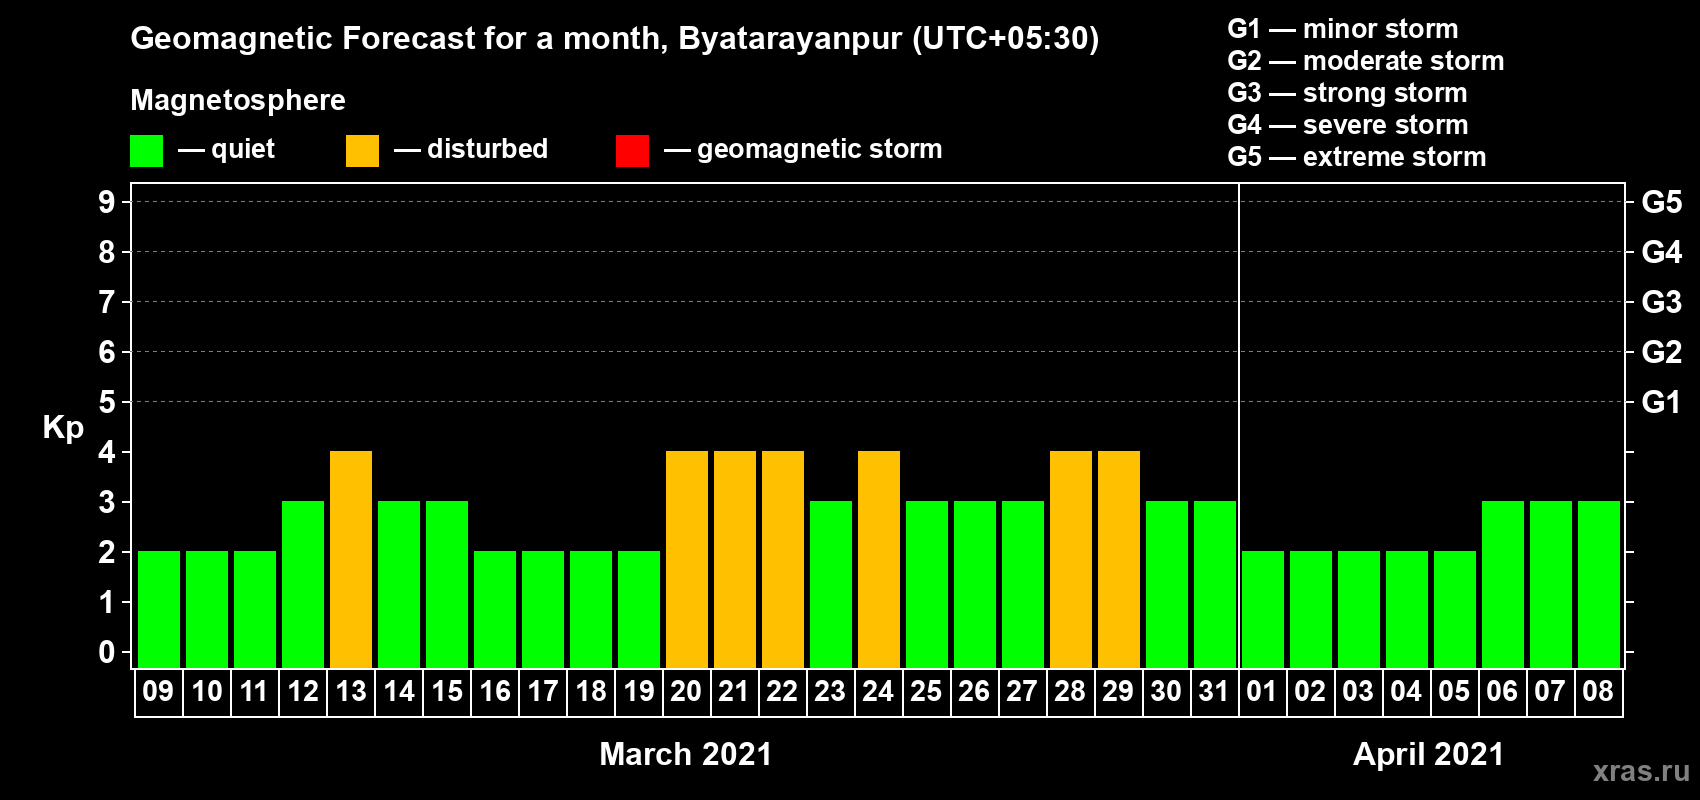Click the Kp value 9 on the left axis

point(107,202)
